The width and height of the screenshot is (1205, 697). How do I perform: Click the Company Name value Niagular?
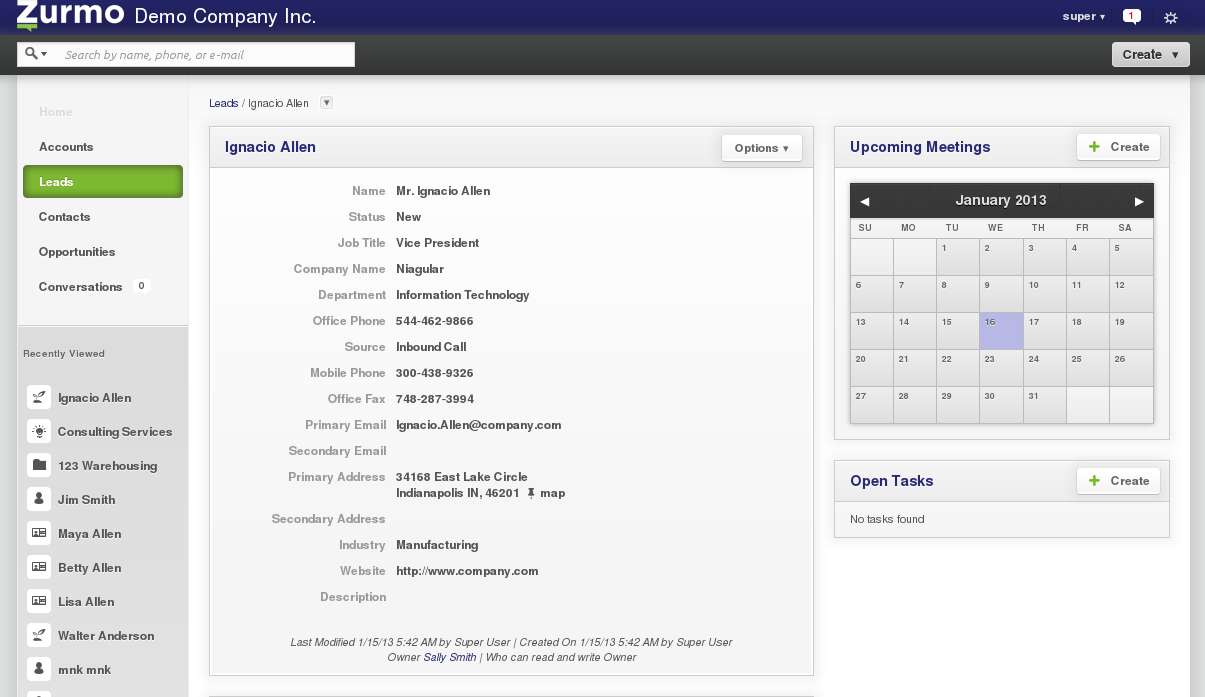(420, 269)
